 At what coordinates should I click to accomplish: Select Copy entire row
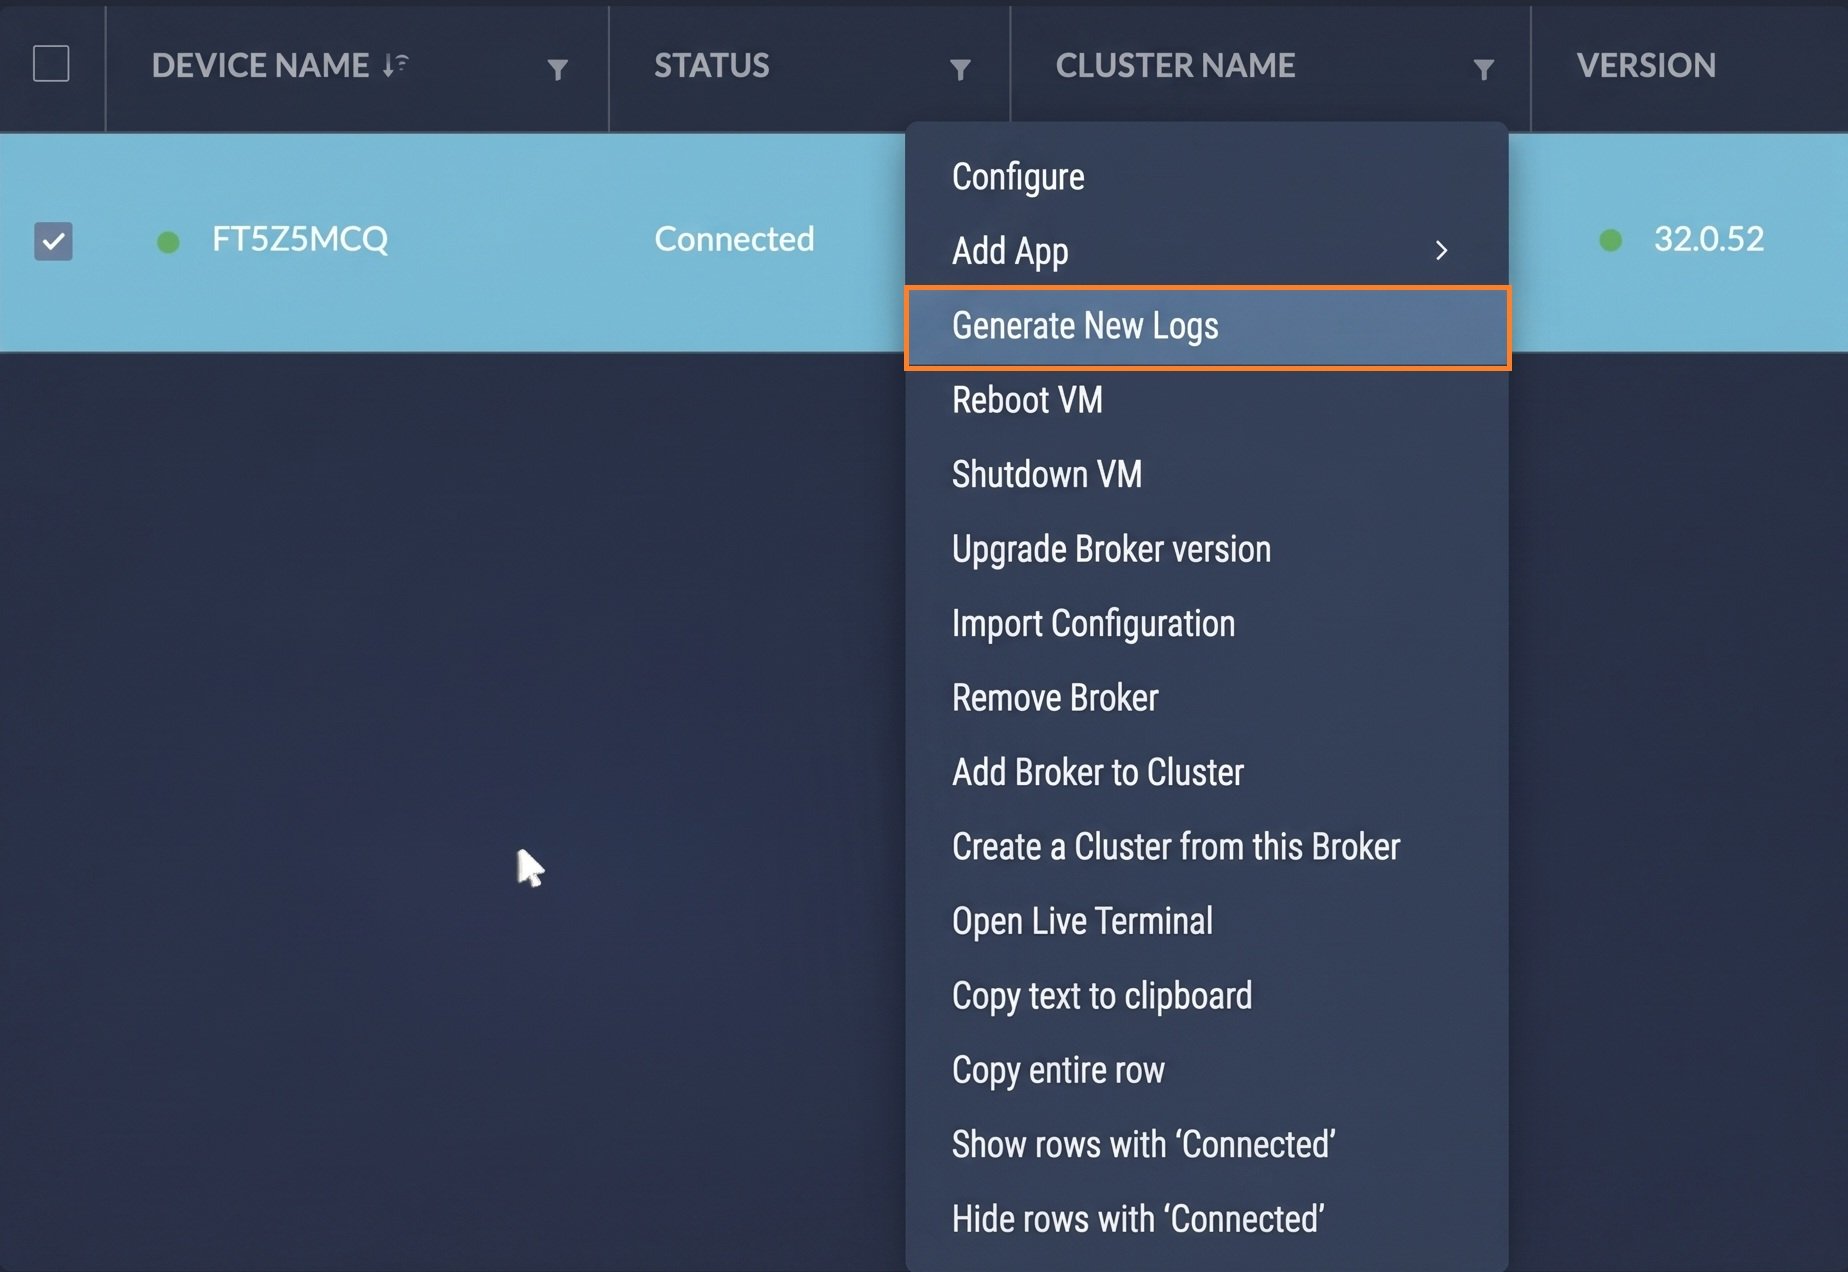click(1207, 1070)
